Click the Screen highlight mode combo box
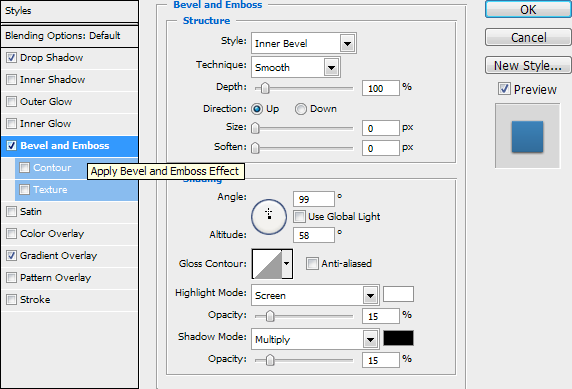 [x=315, y=296]
